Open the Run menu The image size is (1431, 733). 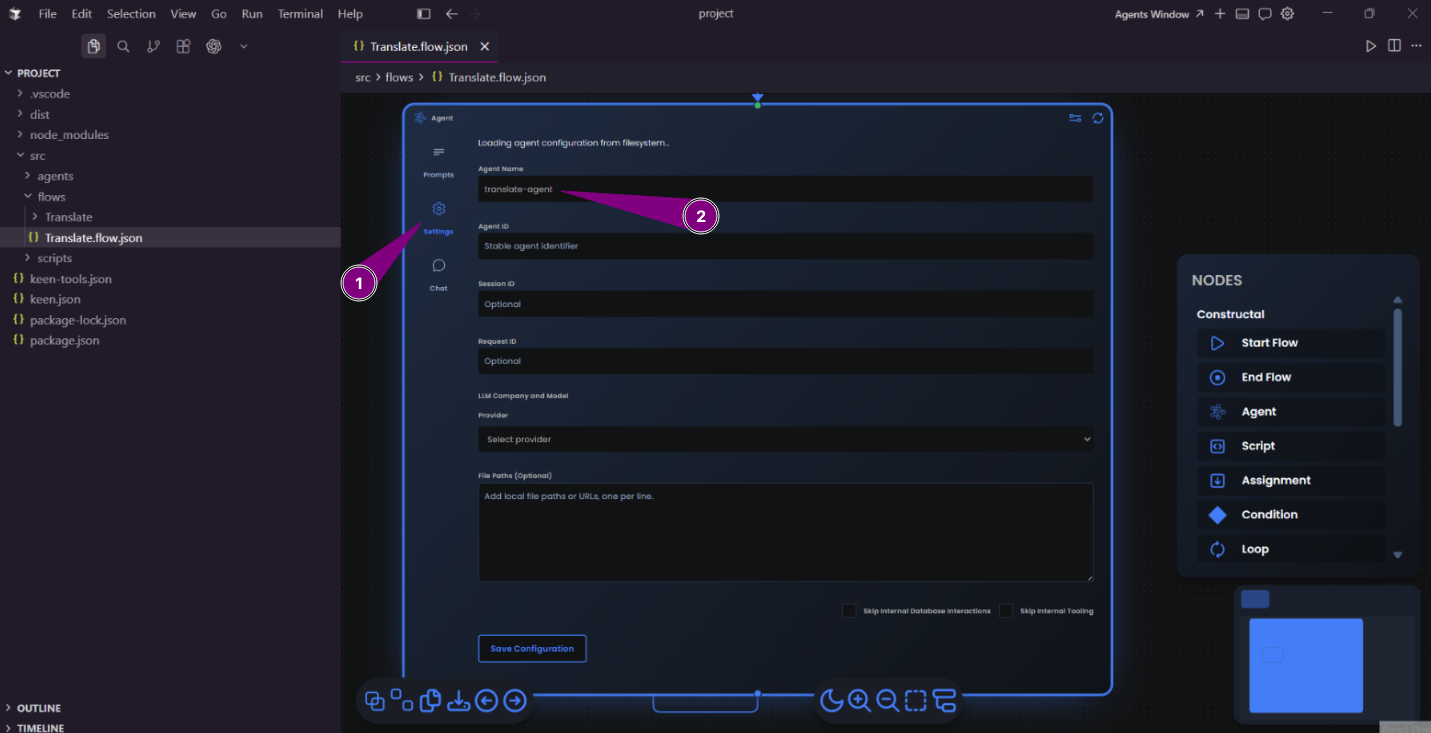click(252, 14)
